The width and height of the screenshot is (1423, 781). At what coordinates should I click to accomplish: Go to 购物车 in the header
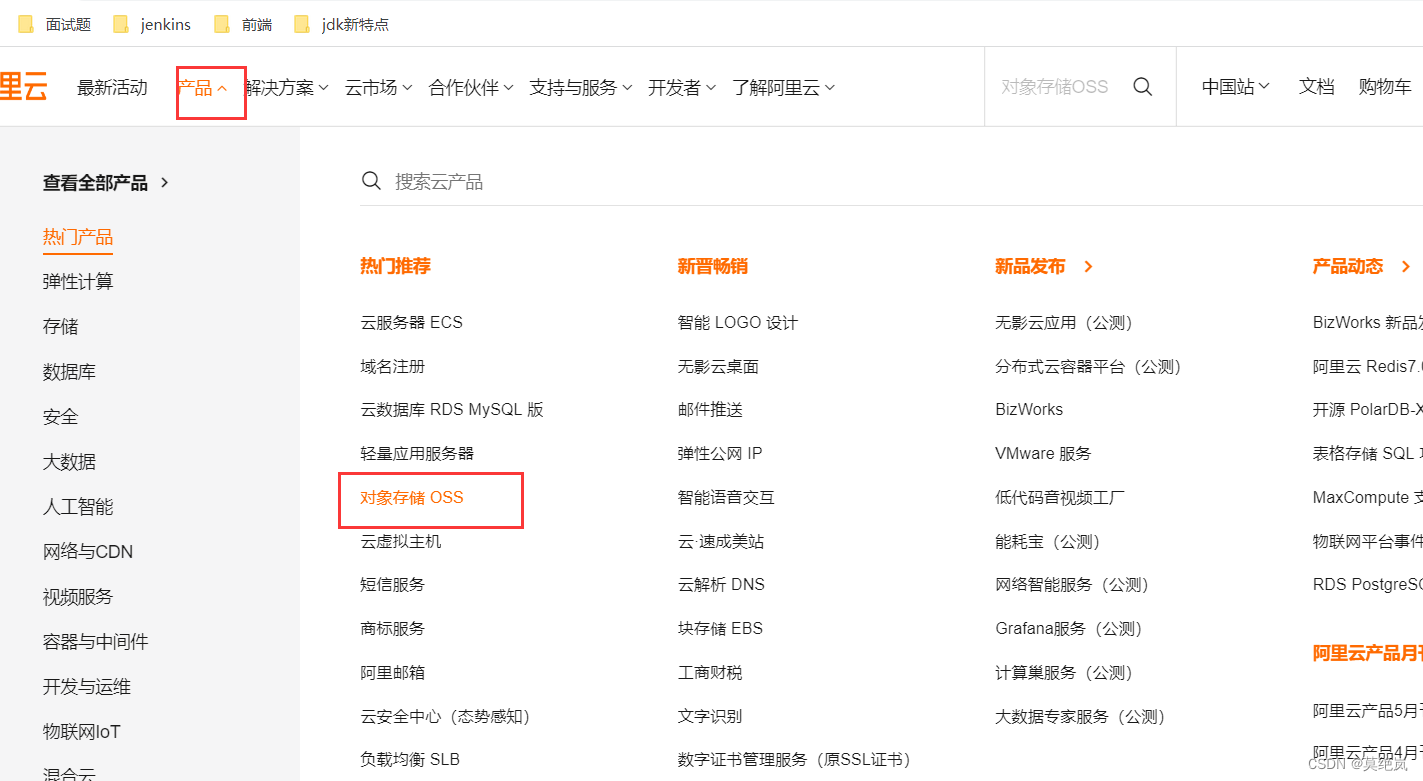tap(1385, 87)
